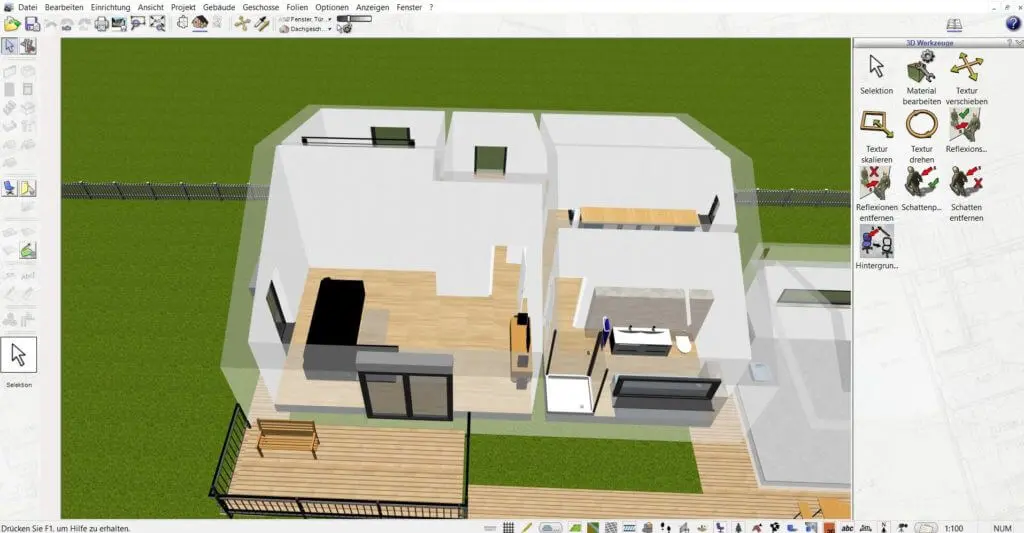Toggle the chair furniture visibility in status bar
This screenshot has width=1024, height=533.
click(x=720, y=527)
